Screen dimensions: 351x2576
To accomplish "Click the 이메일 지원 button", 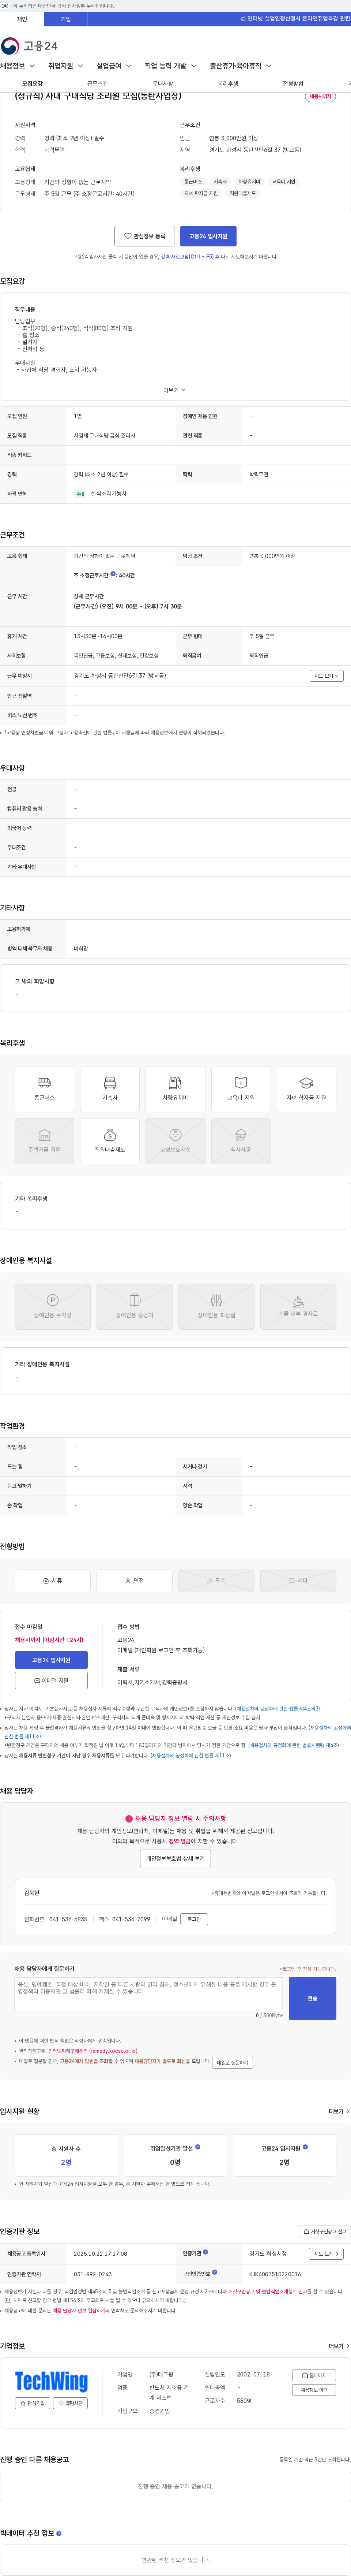I will point(51,1681).
